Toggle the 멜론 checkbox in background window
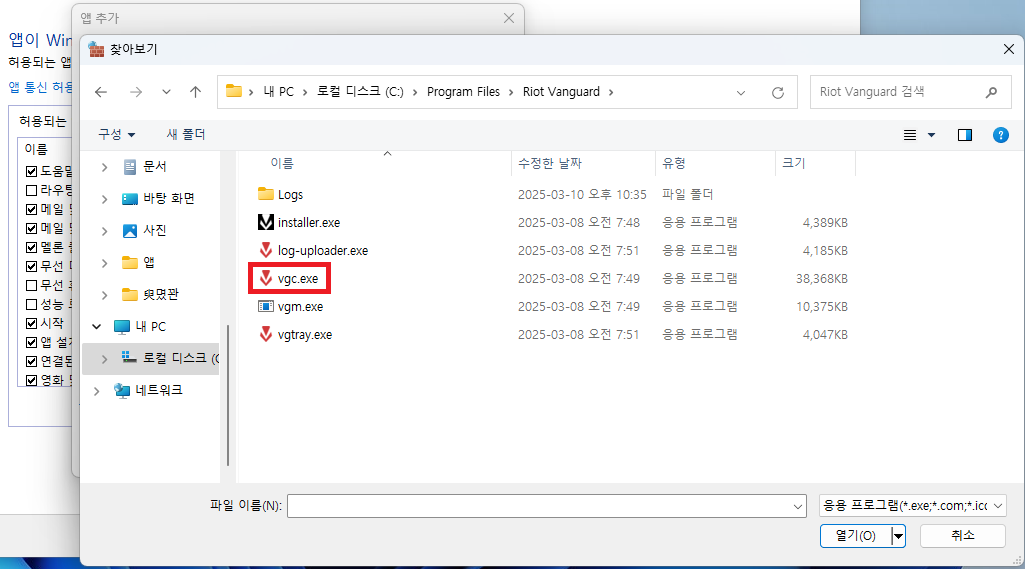The width and height of the screenshot is (1025, 569). click(31, 247)
